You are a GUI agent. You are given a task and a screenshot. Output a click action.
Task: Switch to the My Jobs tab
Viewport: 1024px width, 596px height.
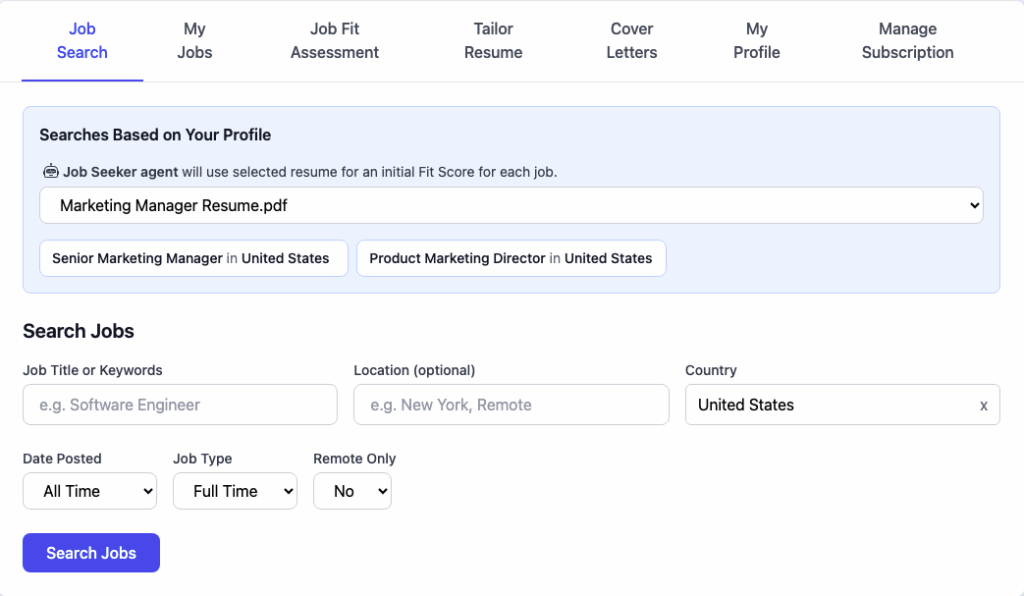[x=195, y=40]
